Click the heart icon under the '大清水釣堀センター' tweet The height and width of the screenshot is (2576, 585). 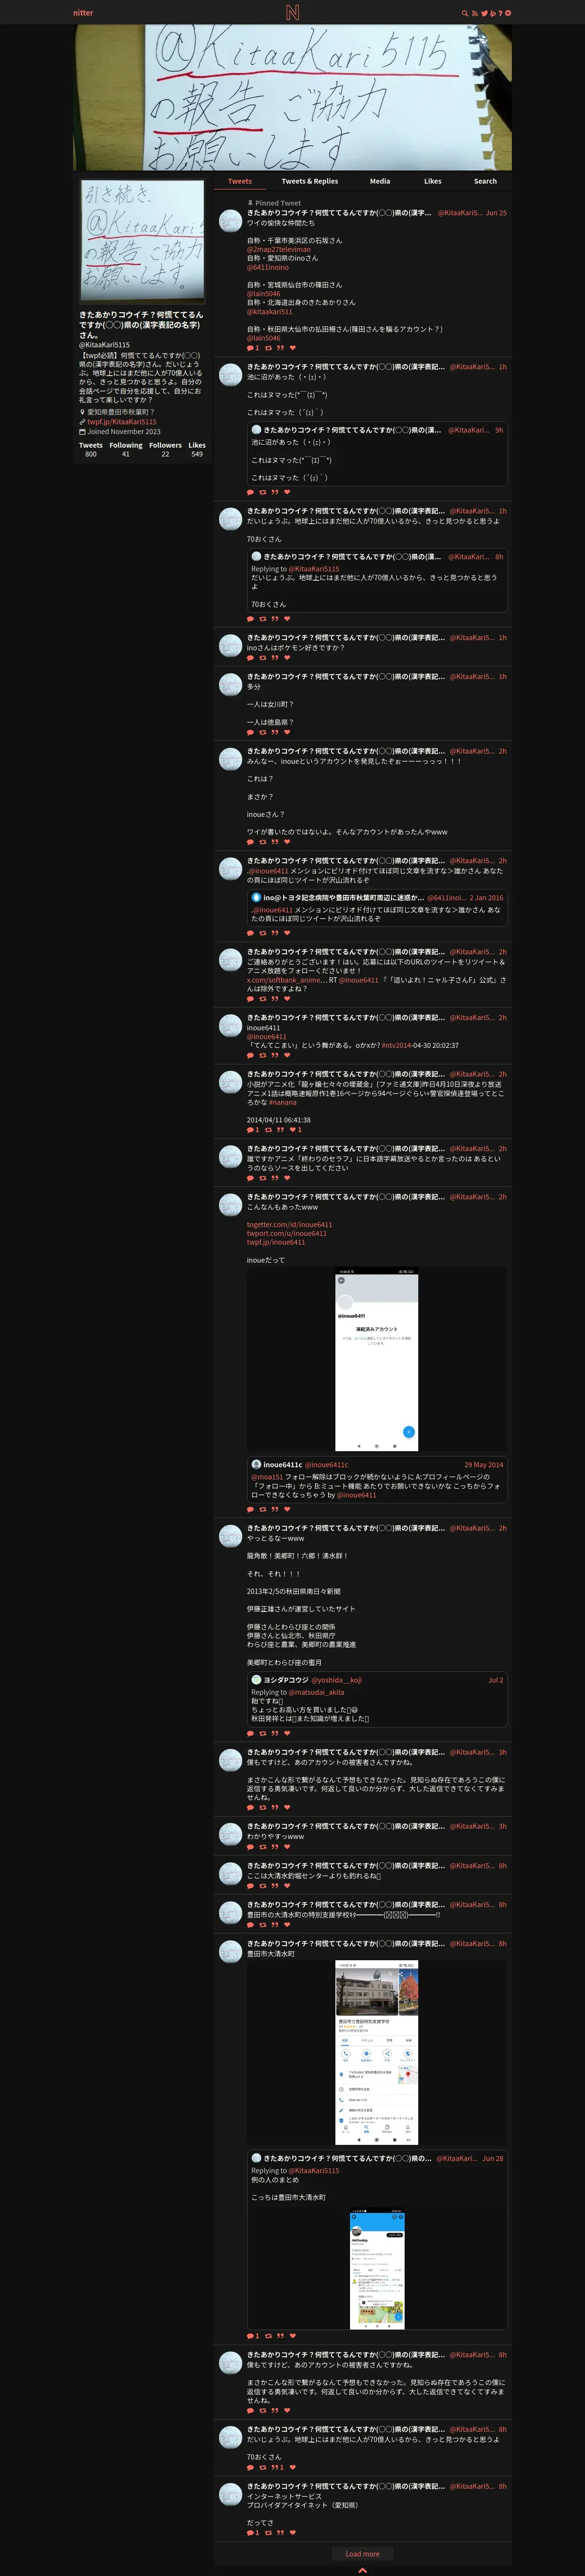[x=286, y=1885]
